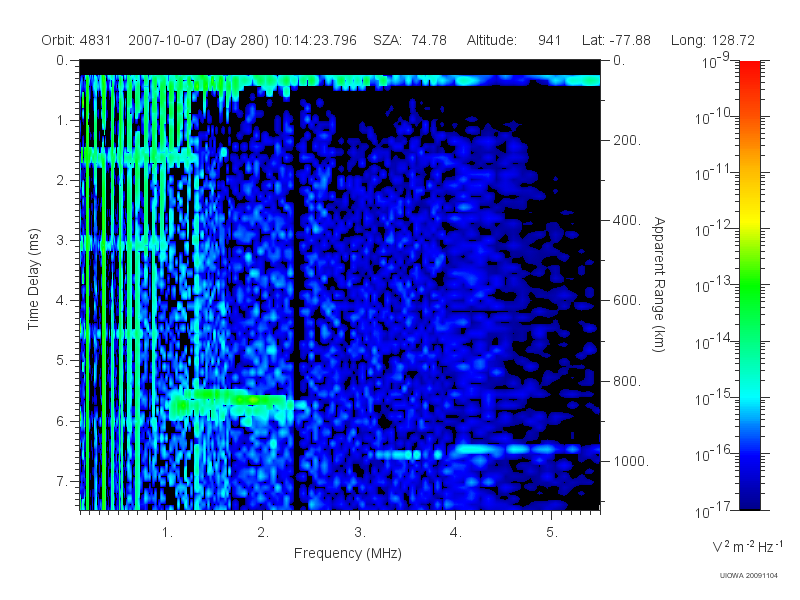The image size is (800, 600).
Task: Click the '600.' apparent range tick label
Action: coord(627,301)
